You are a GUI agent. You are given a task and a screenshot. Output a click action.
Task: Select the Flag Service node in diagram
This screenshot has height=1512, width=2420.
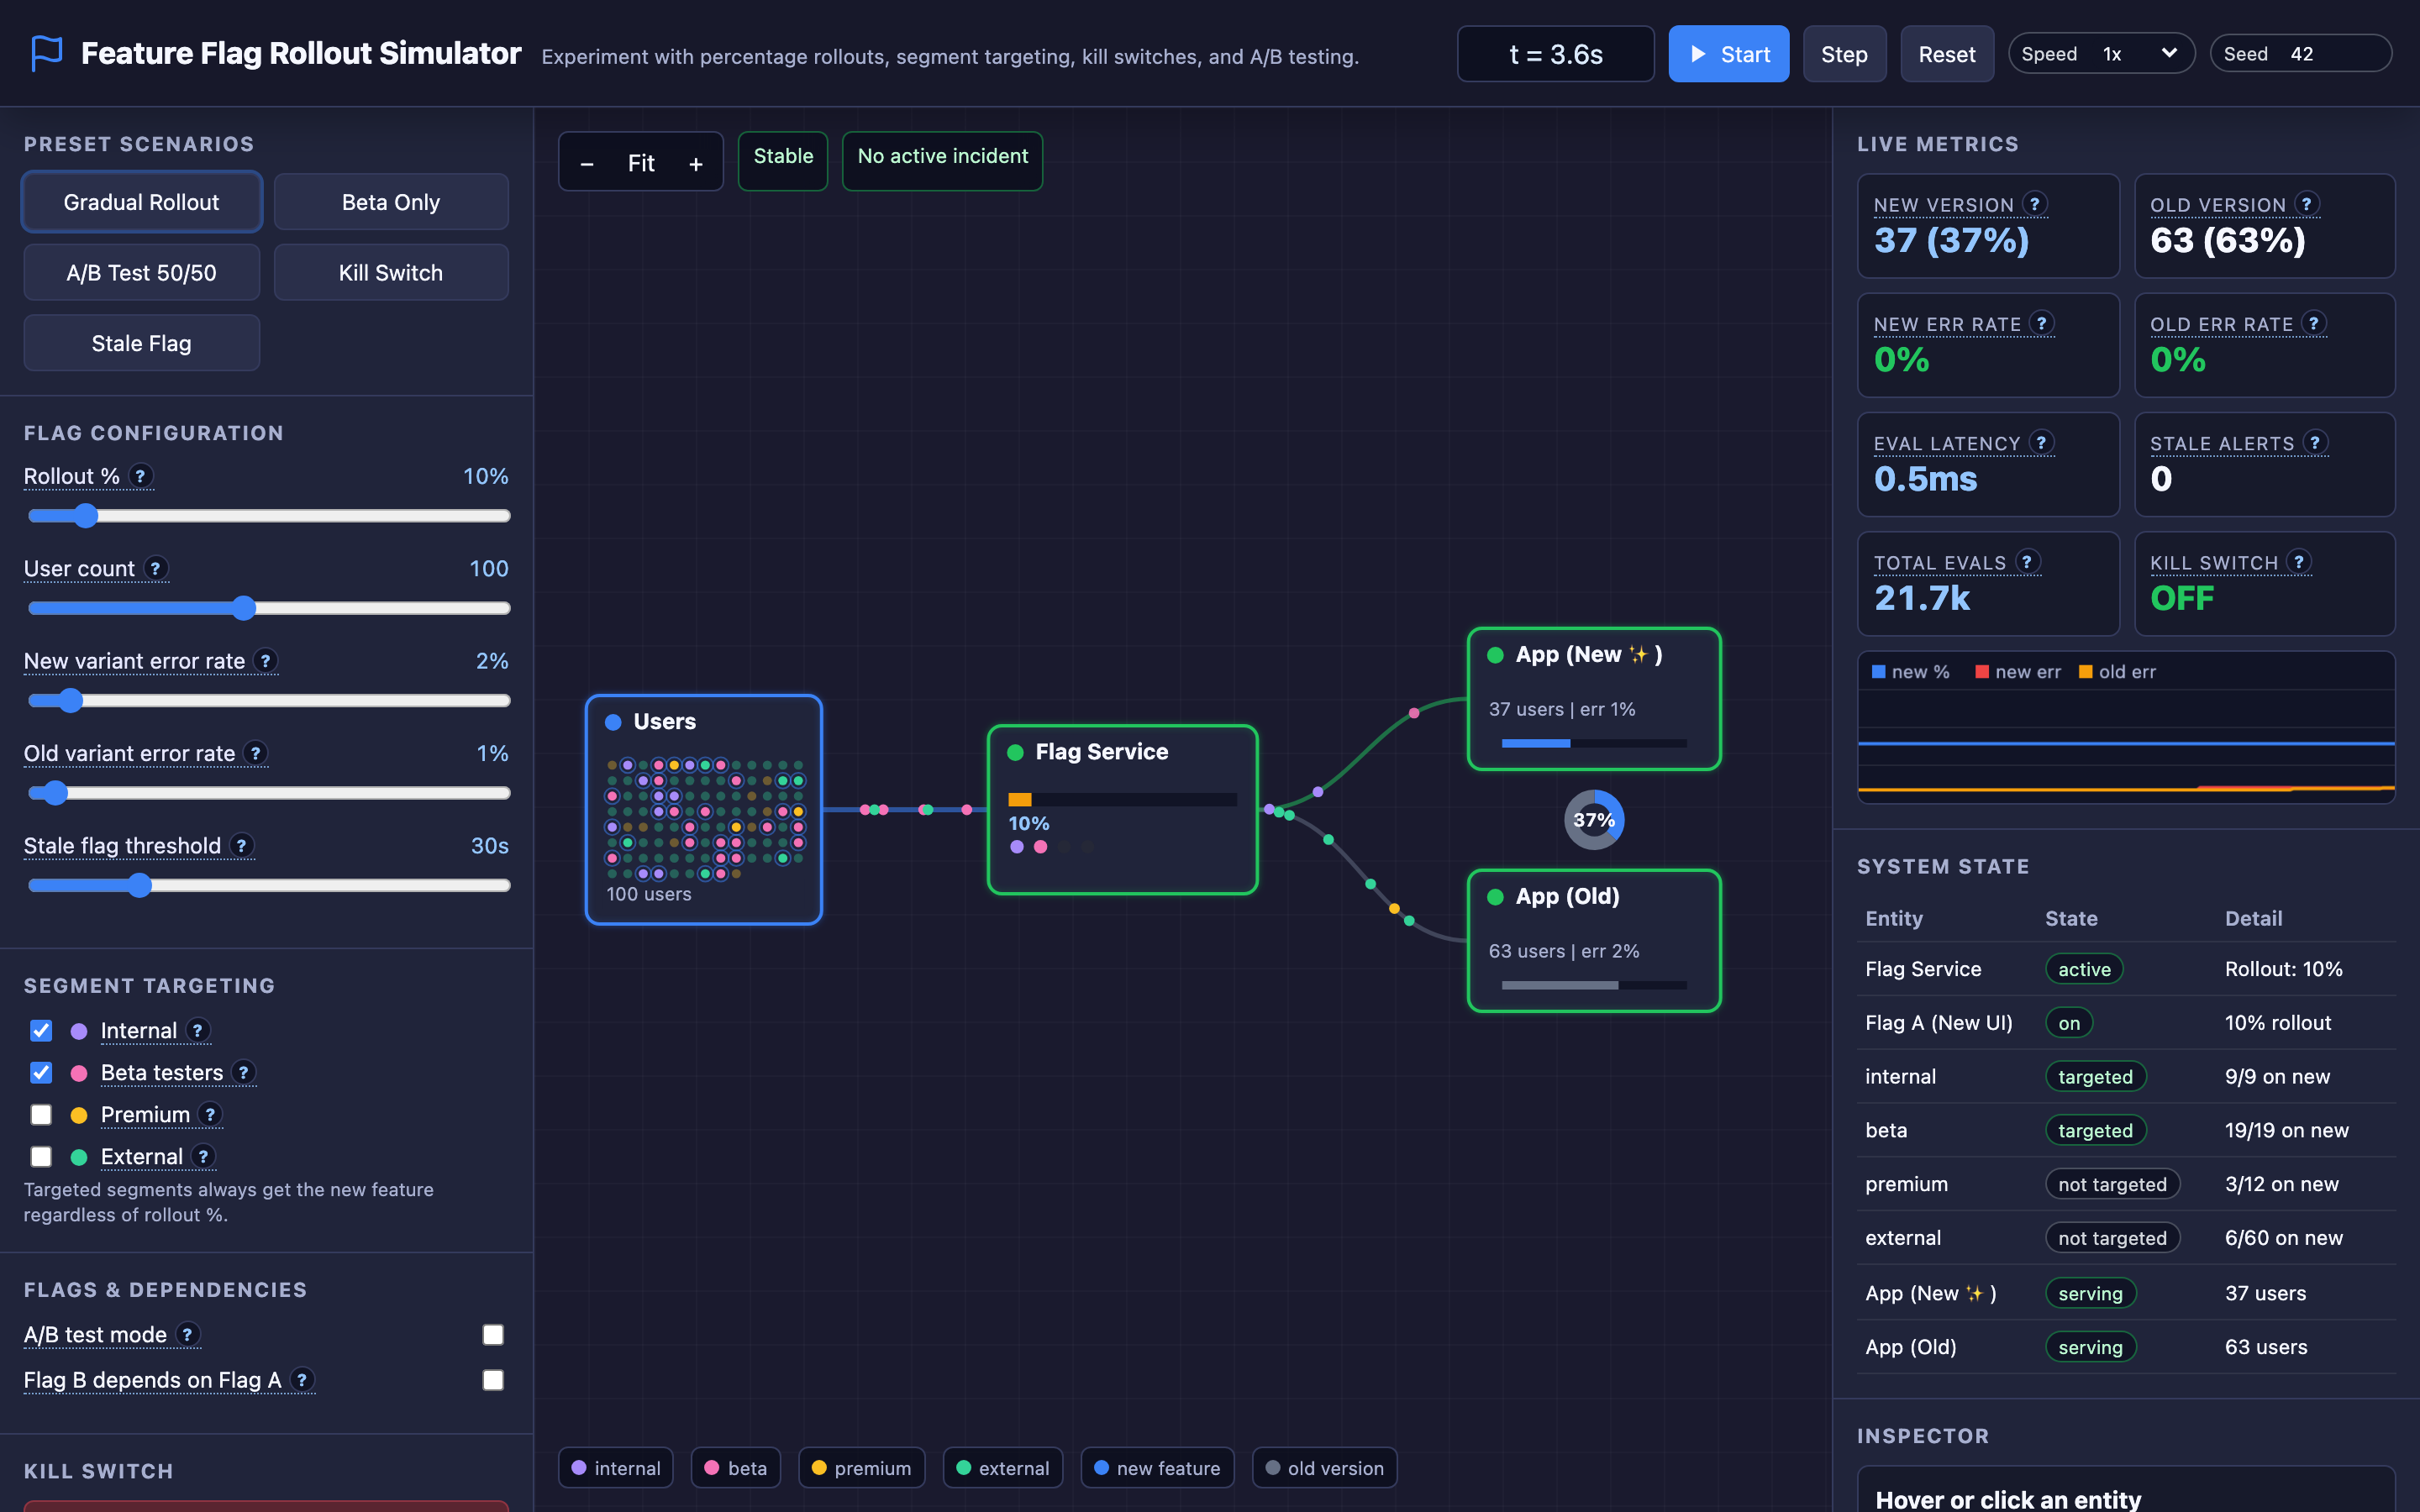click(1122, 809)
